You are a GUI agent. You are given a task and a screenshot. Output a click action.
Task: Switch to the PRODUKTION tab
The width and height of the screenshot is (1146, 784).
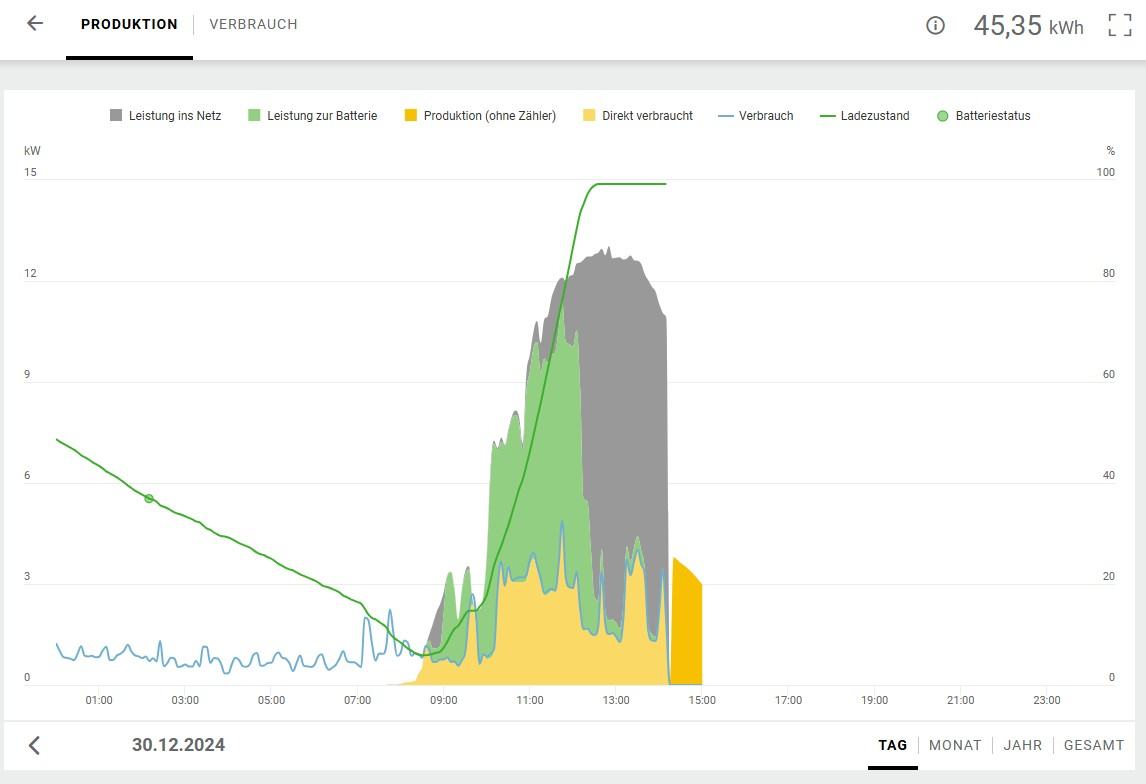click(129, 24)
